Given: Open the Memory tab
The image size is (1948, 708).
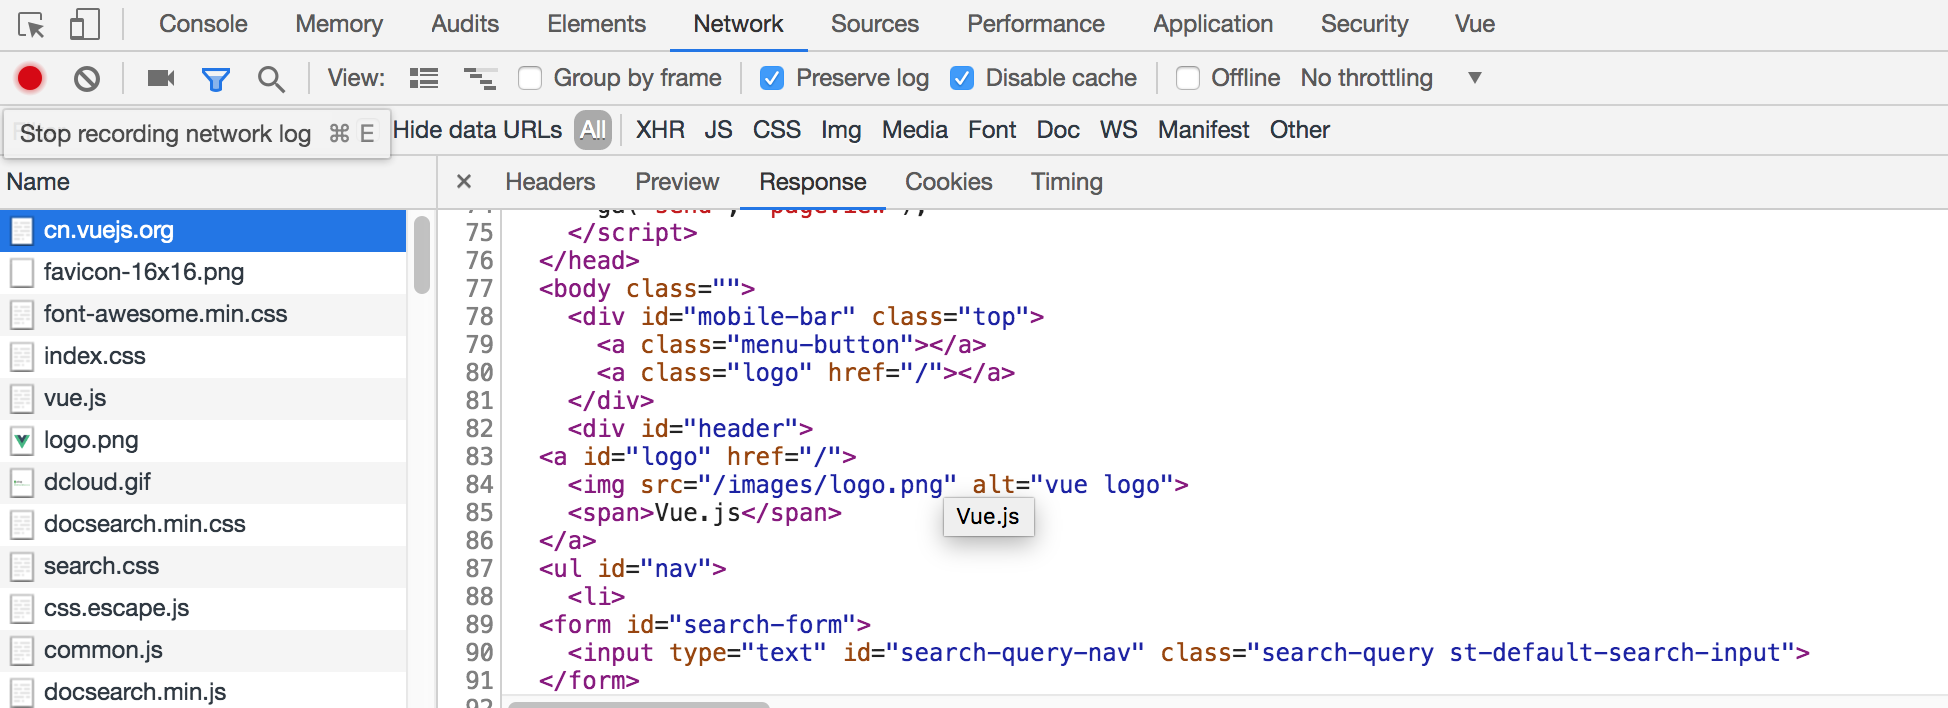Looking at the screenshot, I should [x=339, y=24].
